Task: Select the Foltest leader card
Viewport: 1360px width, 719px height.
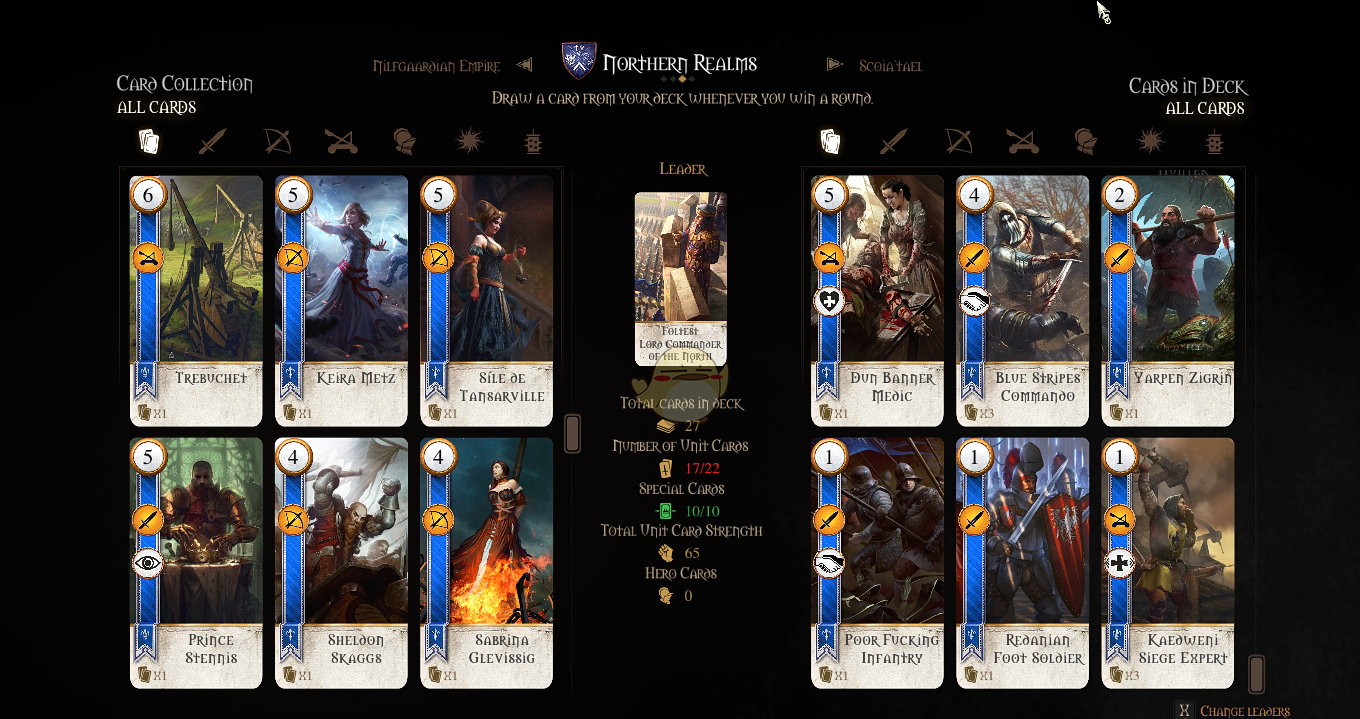Action: 680,279
